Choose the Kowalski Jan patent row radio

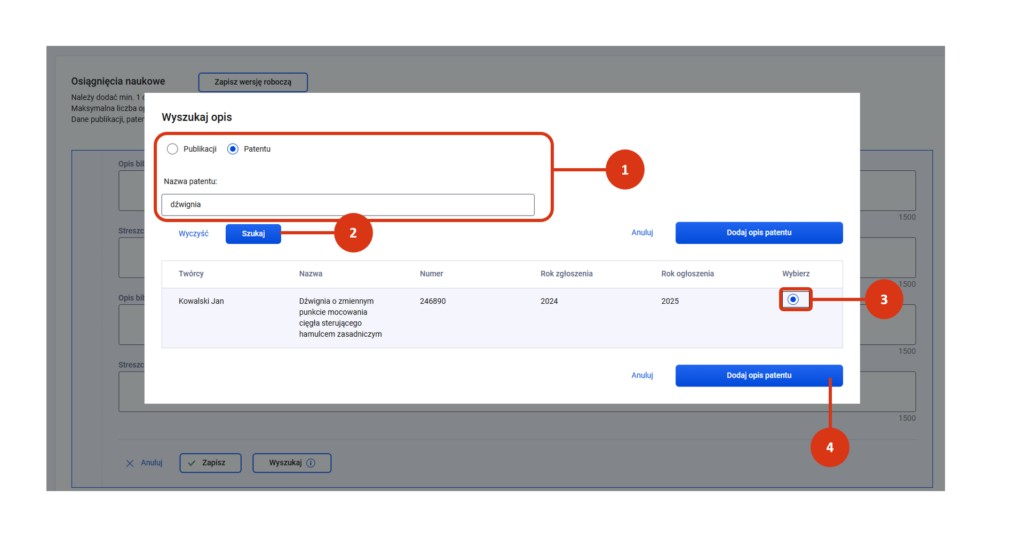tap(793, 299)
